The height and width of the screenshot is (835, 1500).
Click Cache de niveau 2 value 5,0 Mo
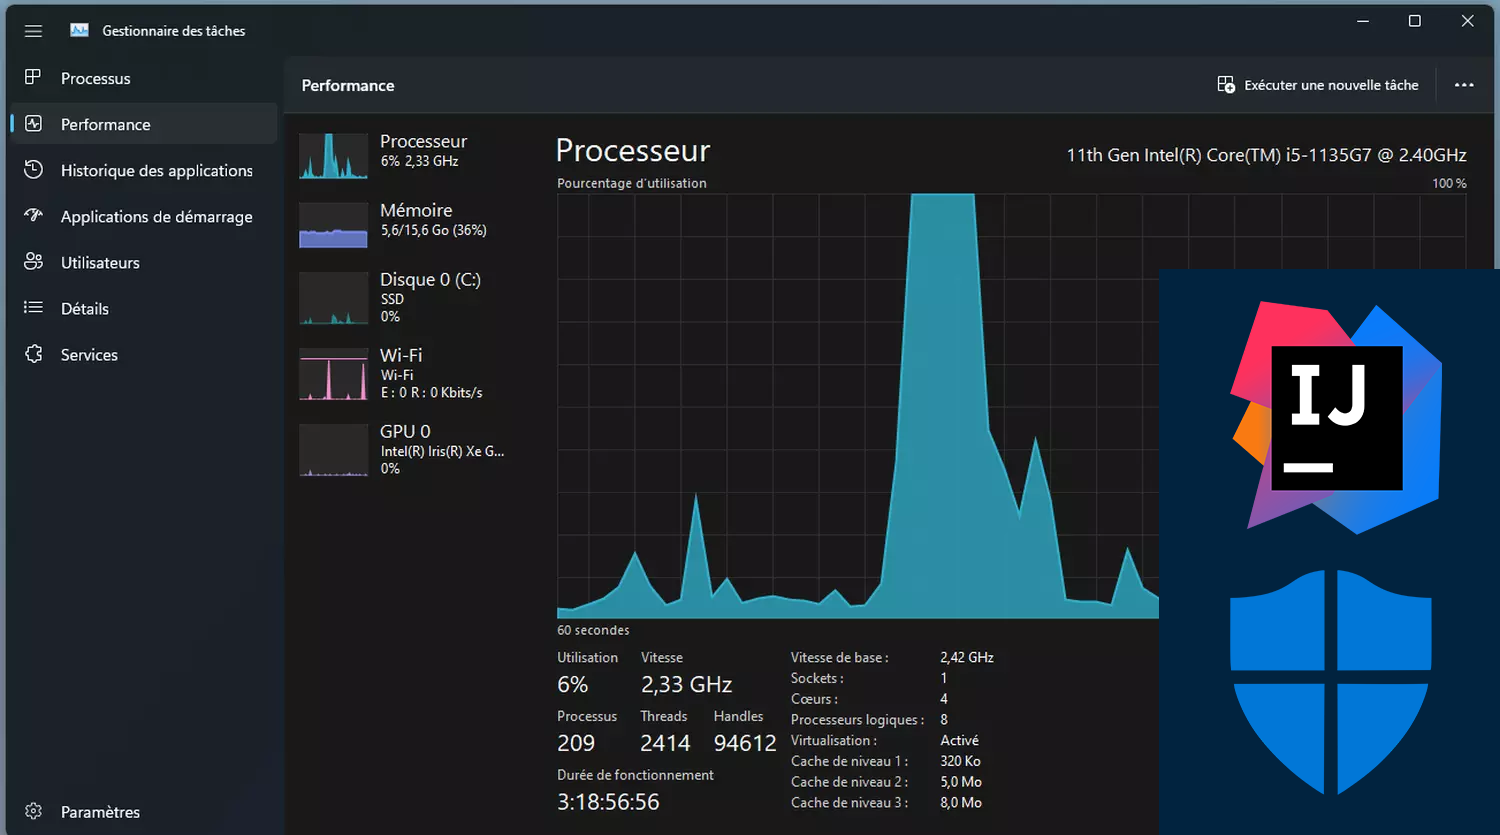[961, 782]
